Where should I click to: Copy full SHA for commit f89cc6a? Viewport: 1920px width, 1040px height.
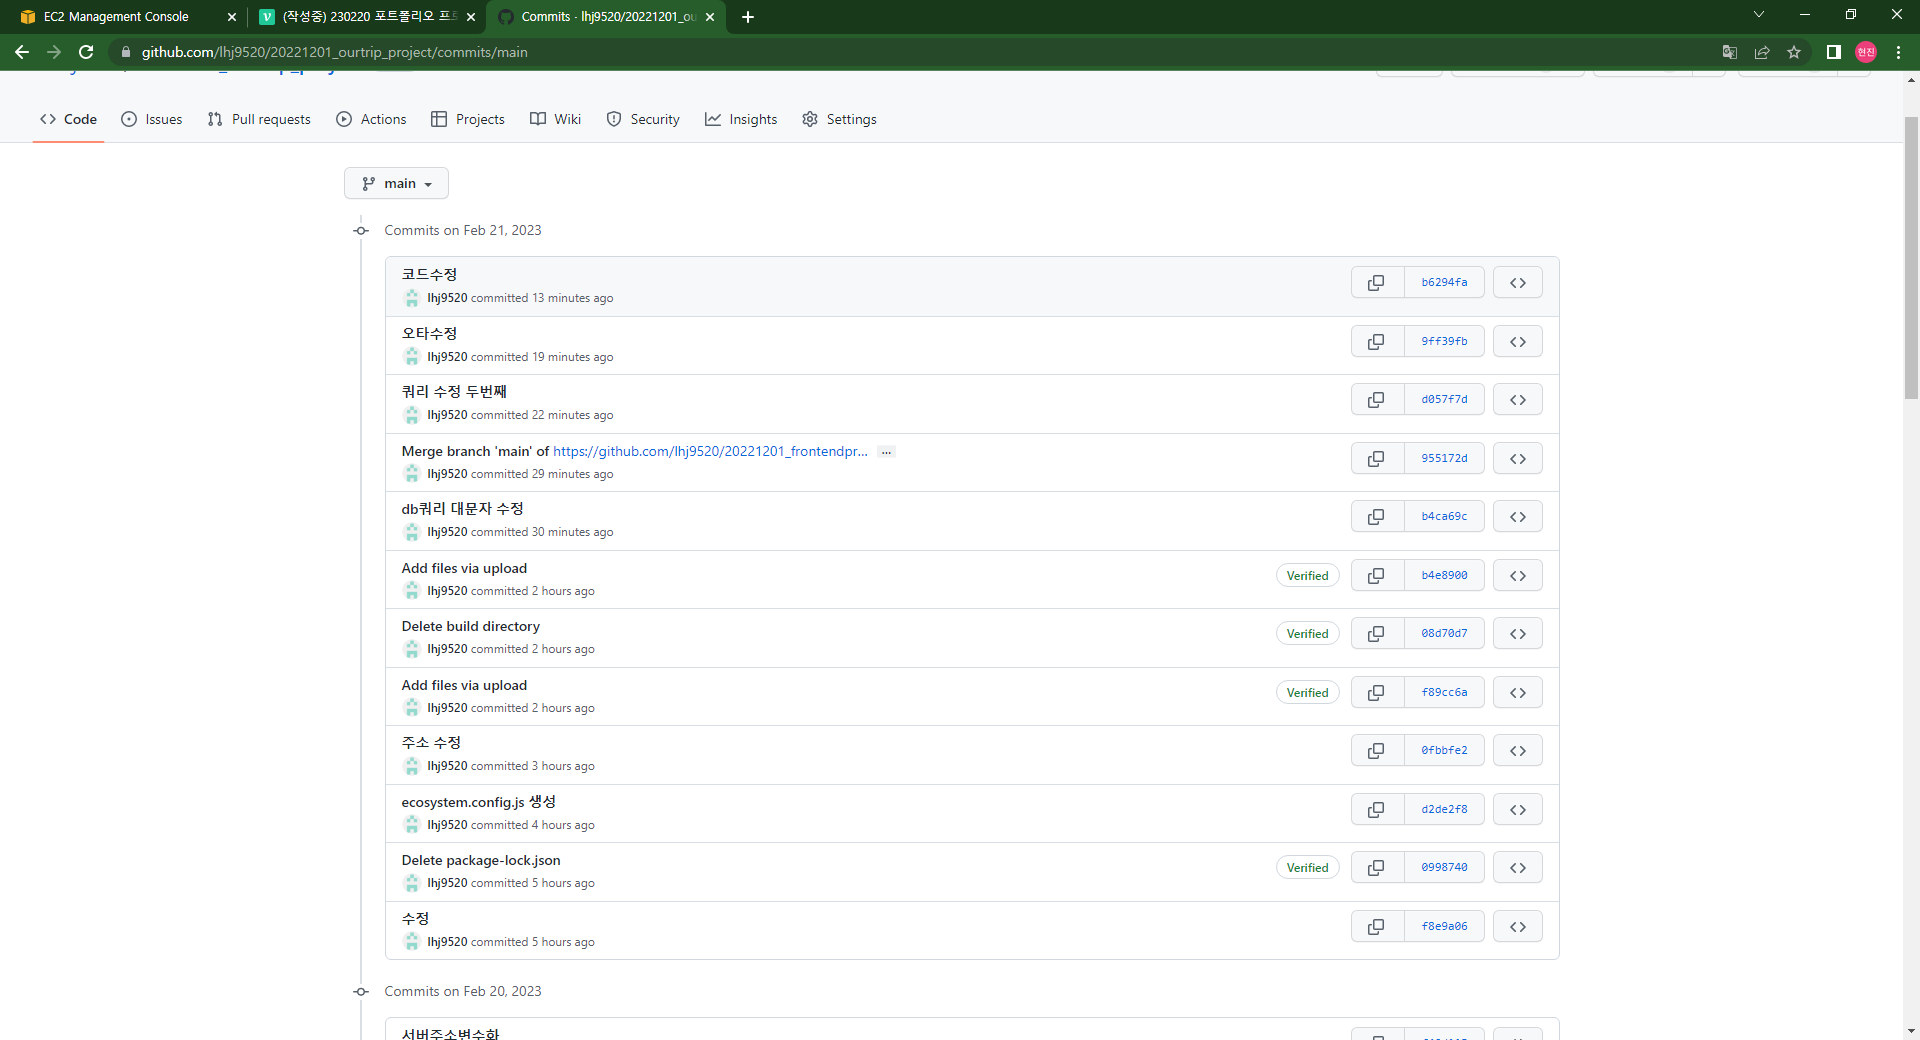coord(1377,693)
